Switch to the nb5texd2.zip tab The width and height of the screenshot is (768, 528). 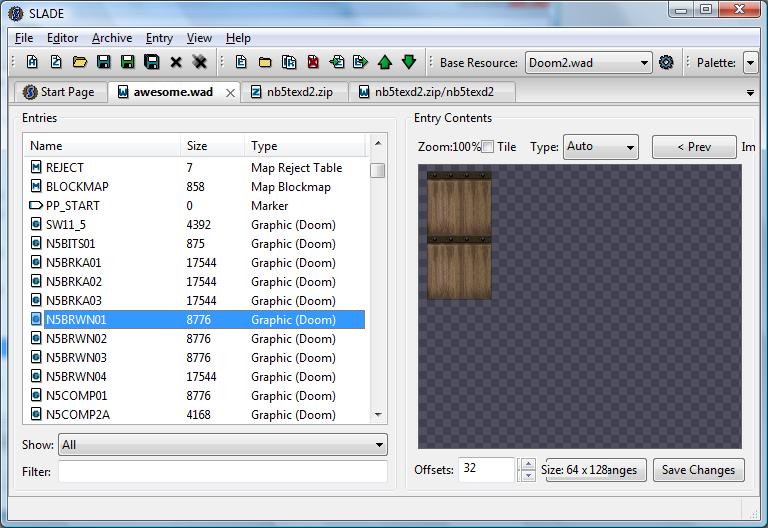(294, 92)
